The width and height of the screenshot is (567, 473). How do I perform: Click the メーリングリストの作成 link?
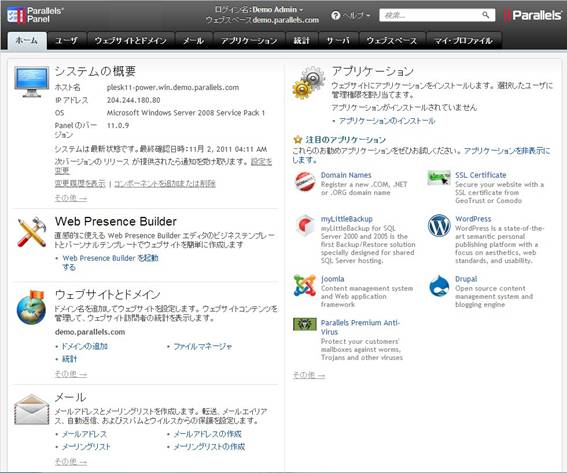pos(209,447)
